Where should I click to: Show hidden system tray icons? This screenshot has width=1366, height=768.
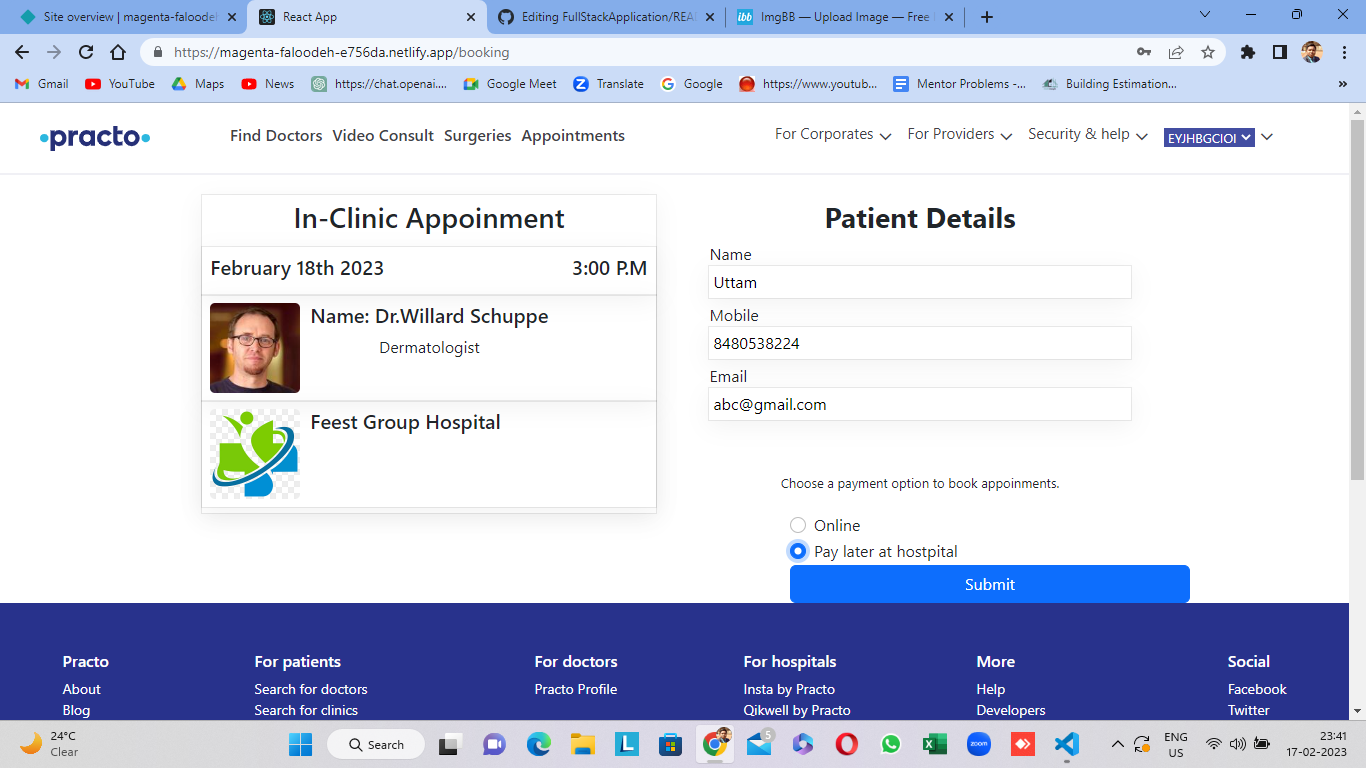coord(1117,744)
